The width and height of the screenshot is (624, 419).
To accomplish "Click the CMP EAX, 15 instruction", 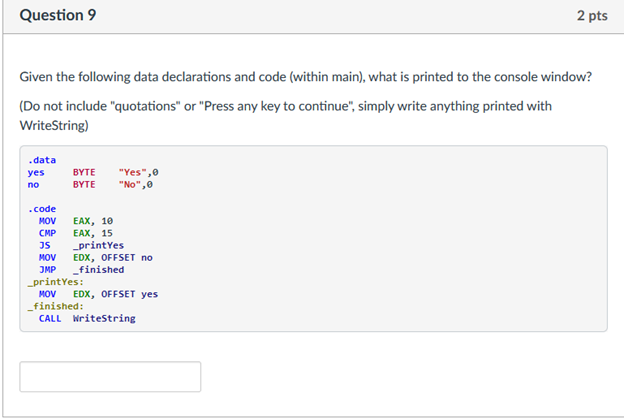I will click(76, 232).
